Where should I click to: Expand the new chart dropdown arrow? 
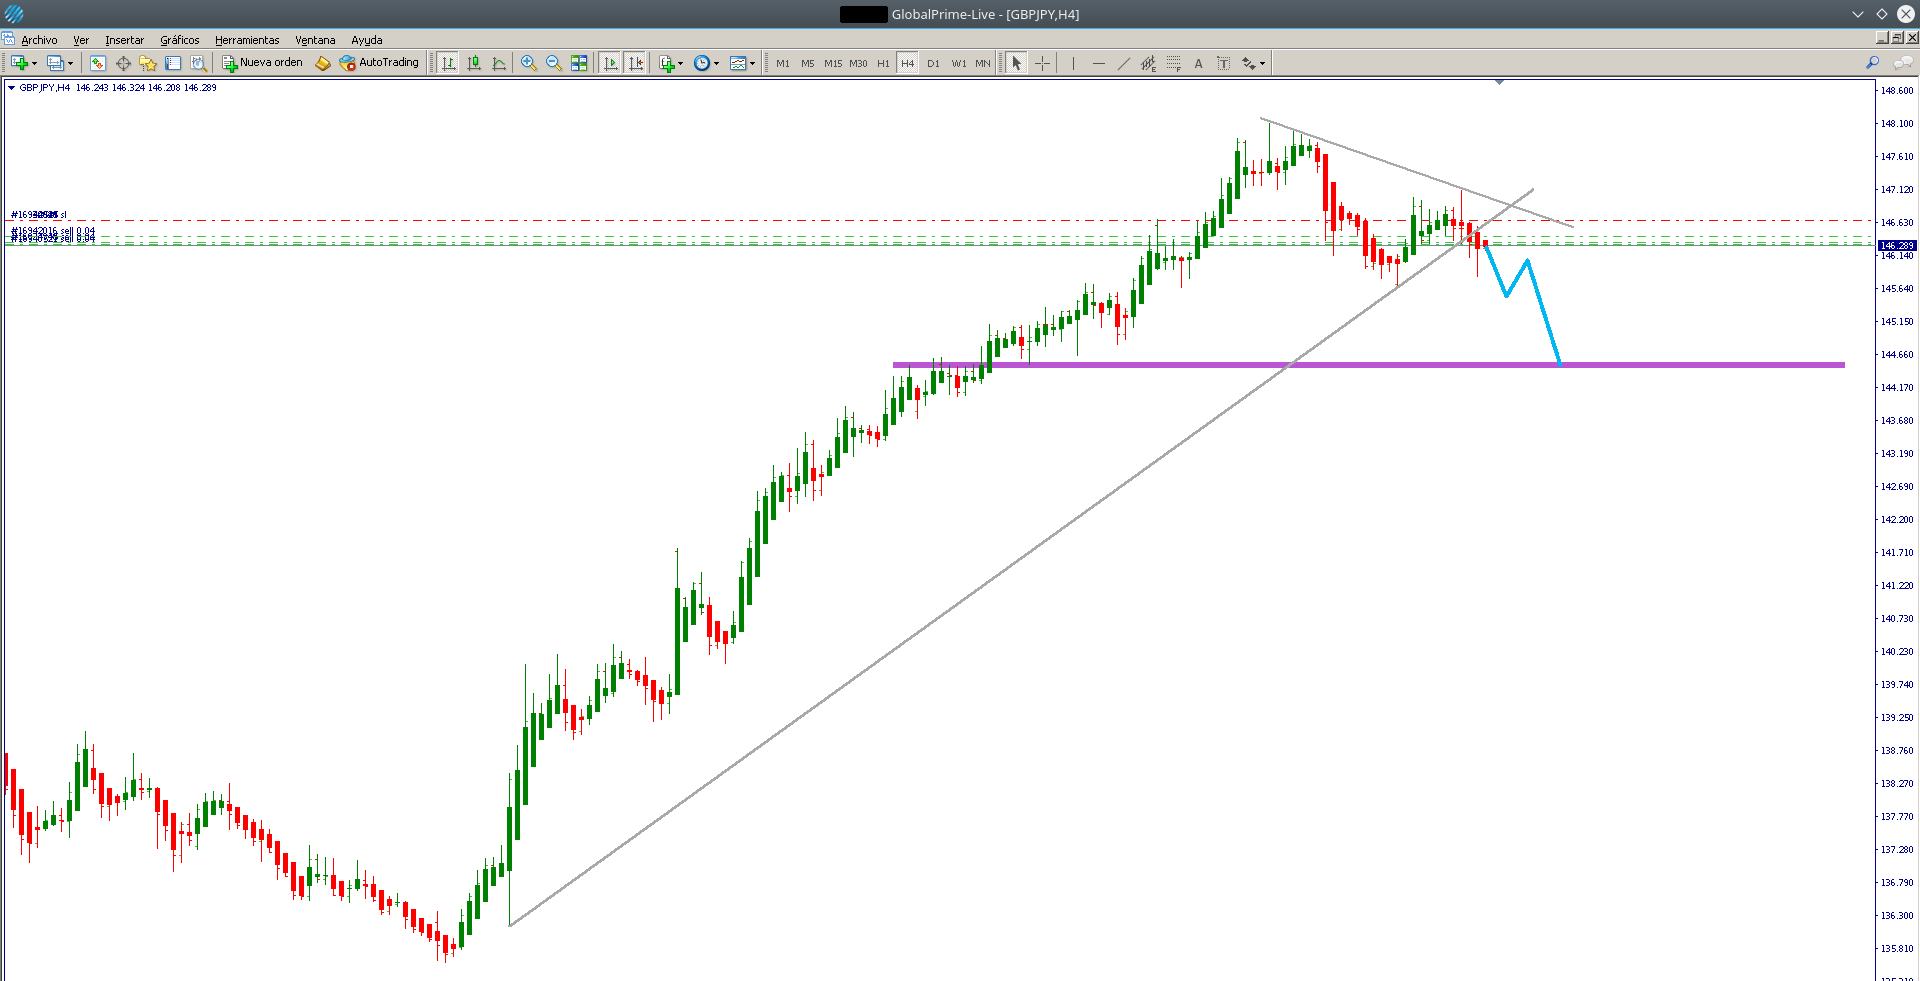(34, 63)
